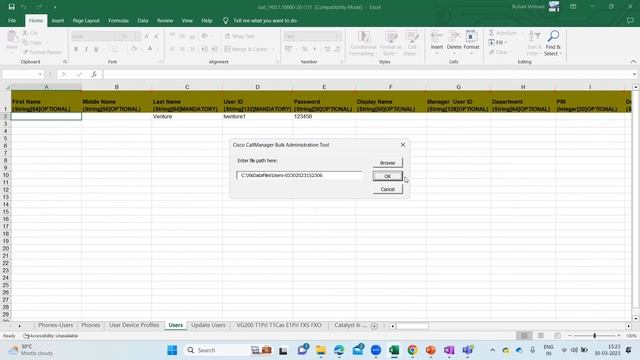Open Windows Start menu
This screenshot has width=640, height=360.
click(172, 350)
